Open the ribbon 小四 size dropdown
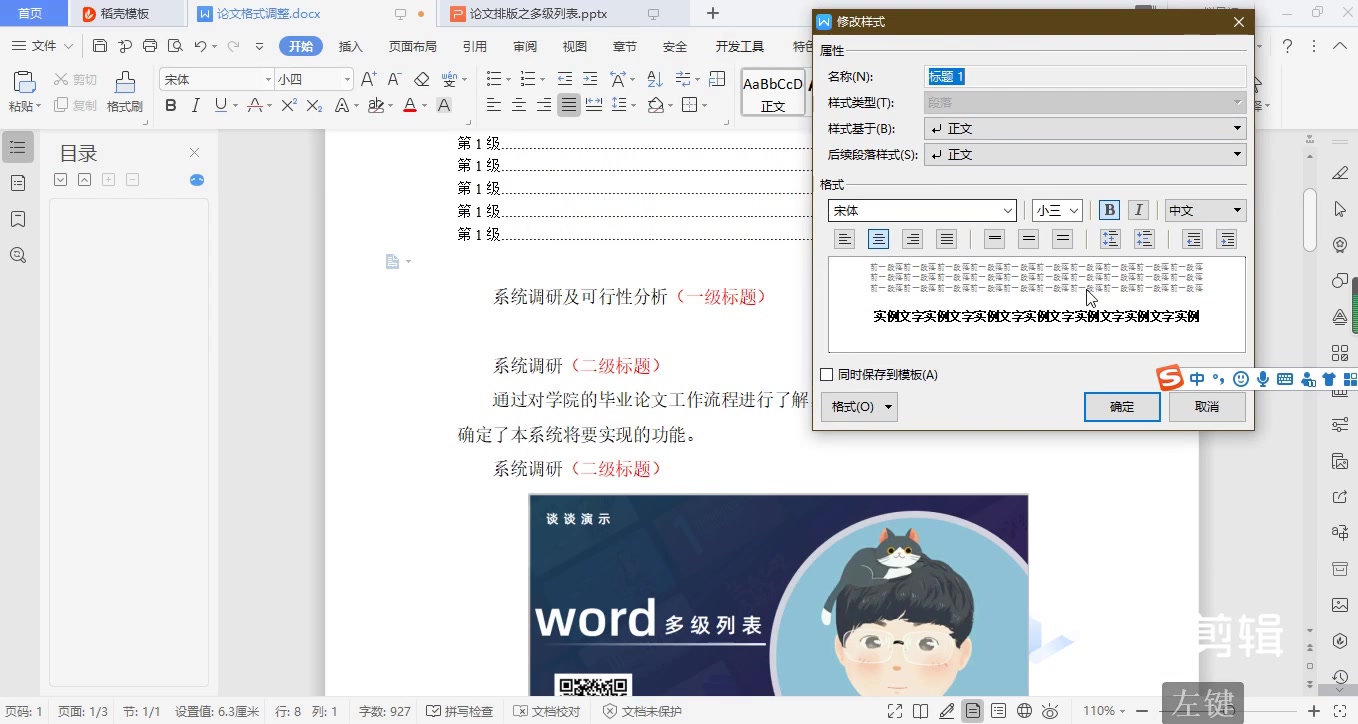 click(x=347, y=79)
